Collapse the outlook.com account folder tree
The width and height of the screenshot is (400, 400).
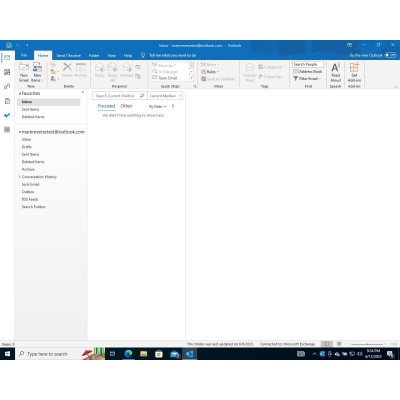point(20,132)
